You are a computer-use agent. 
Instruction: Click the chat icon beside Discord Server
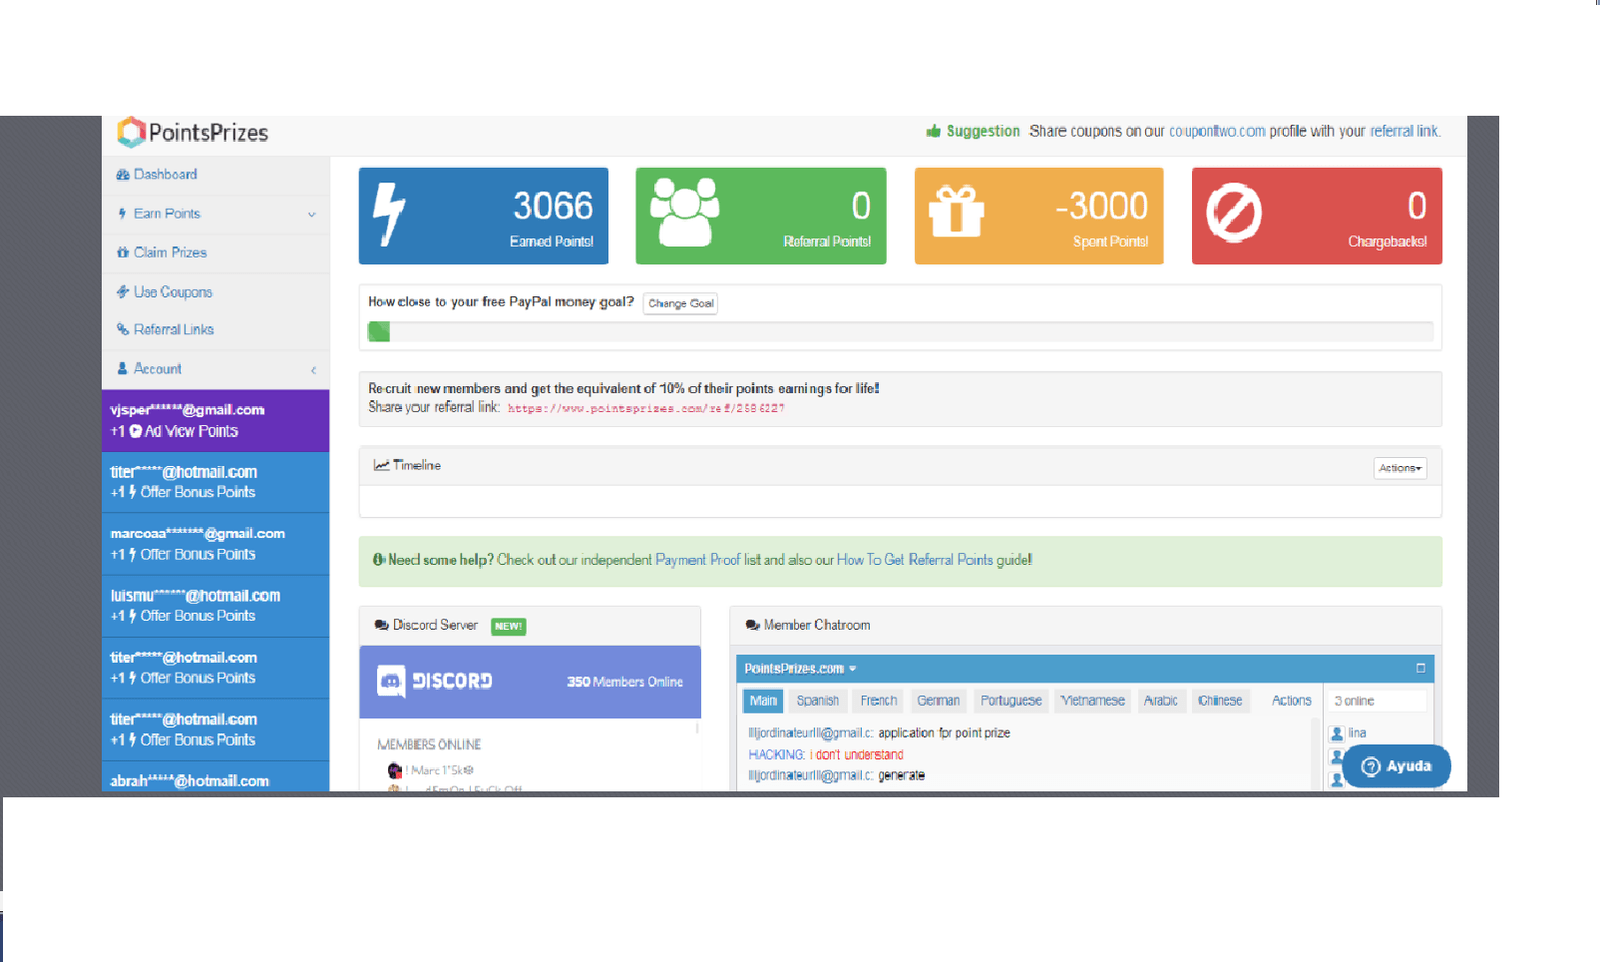point(381,625)
